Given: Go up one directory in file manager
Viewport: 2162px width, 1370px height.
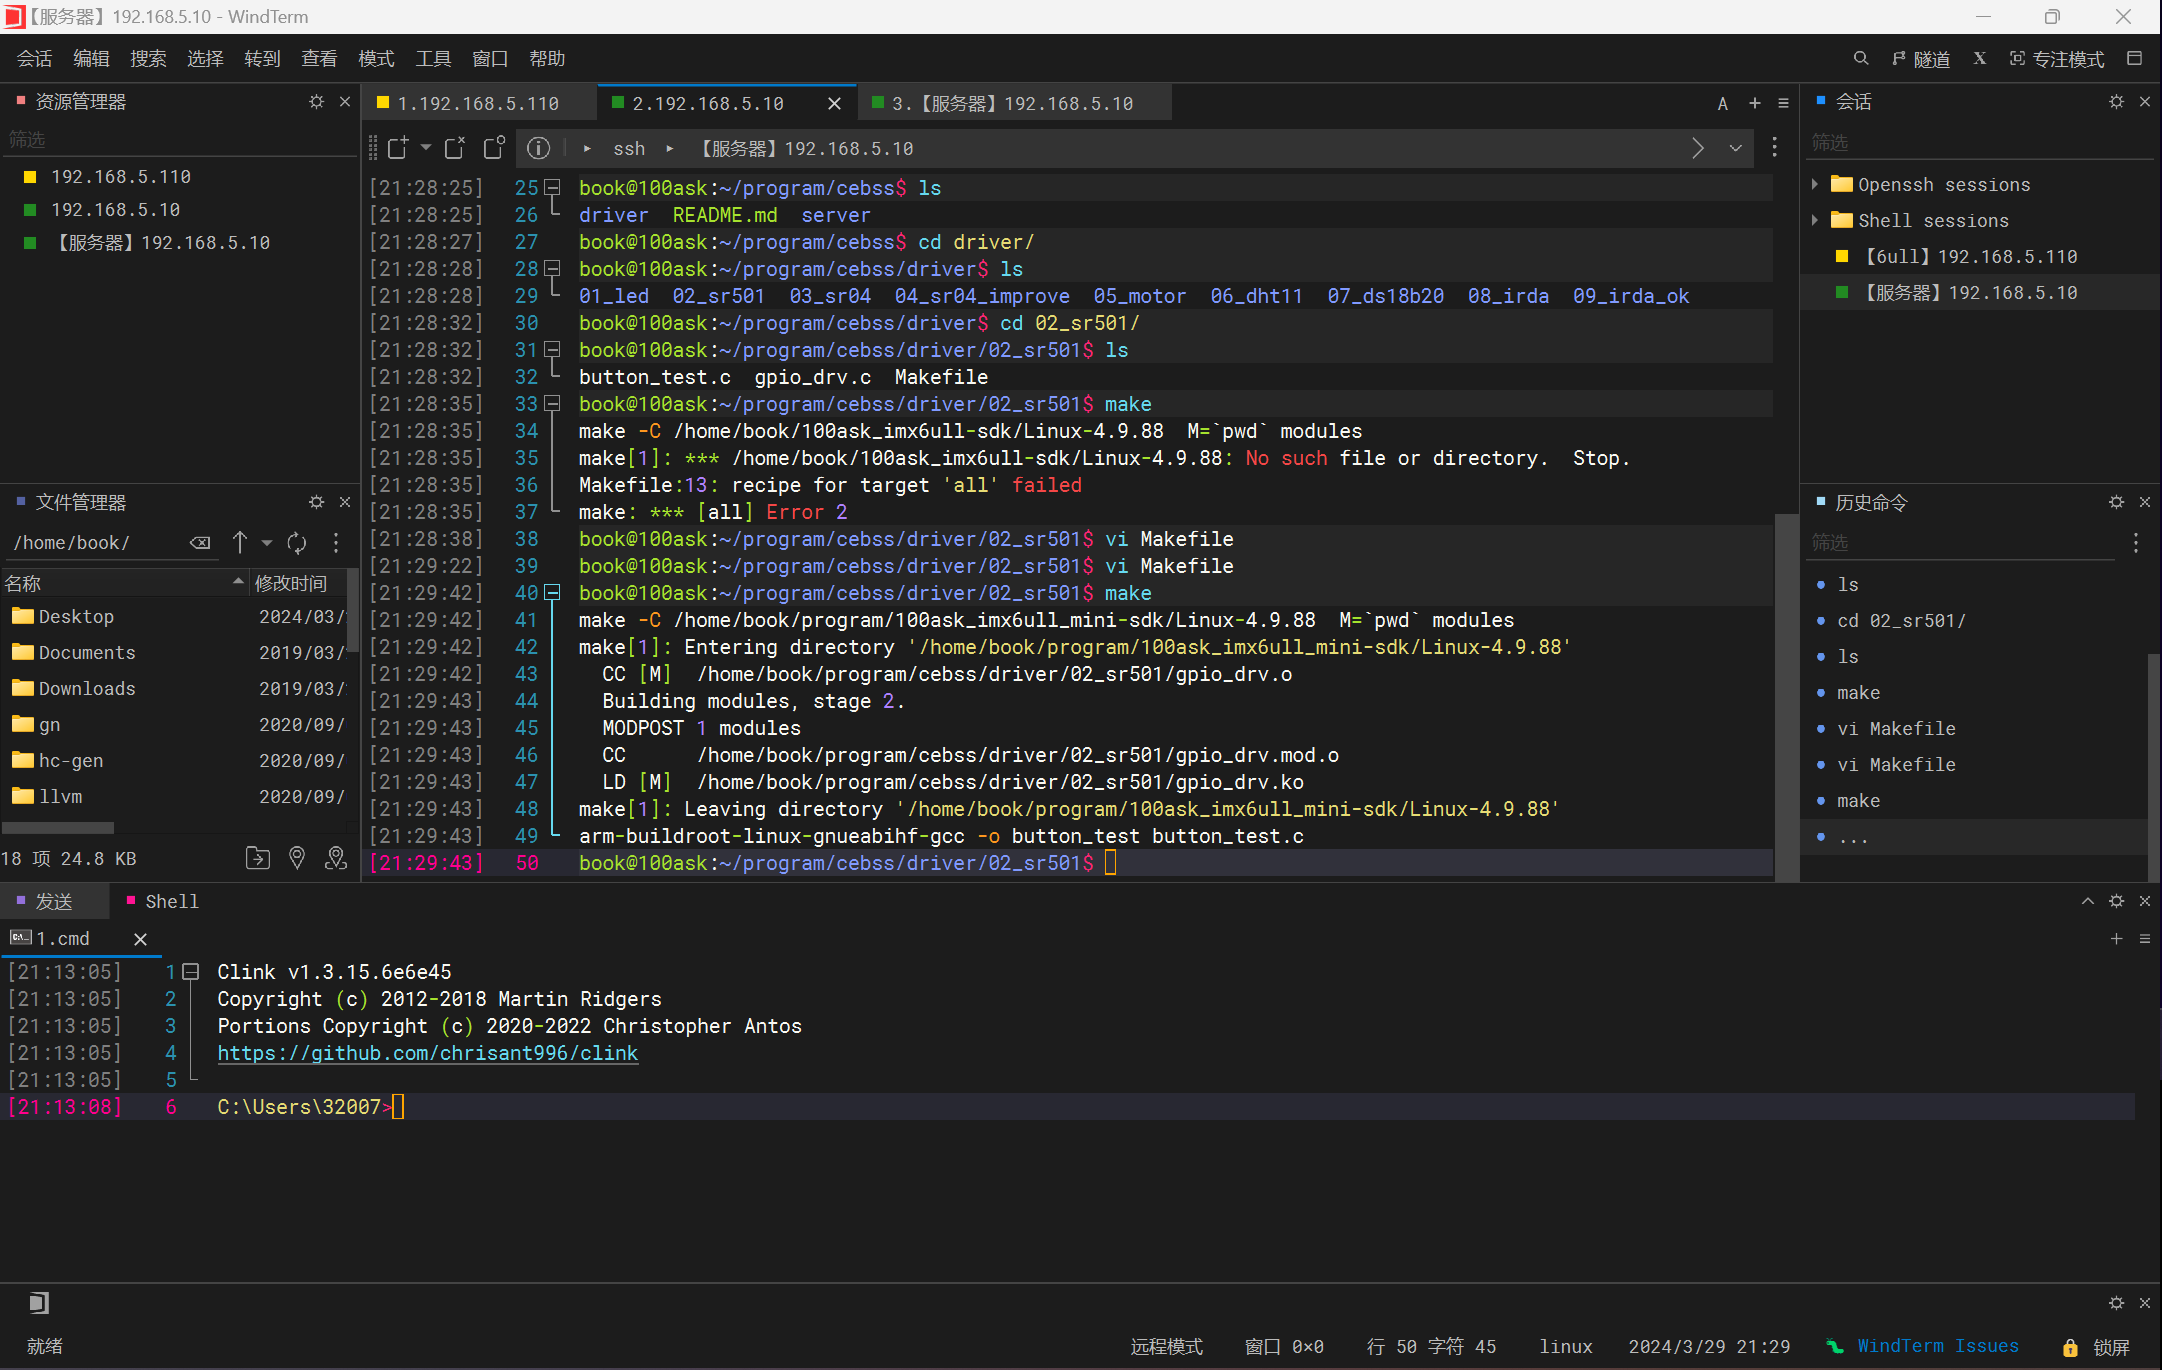Looking at the screenshot, I should pos(240,543).
